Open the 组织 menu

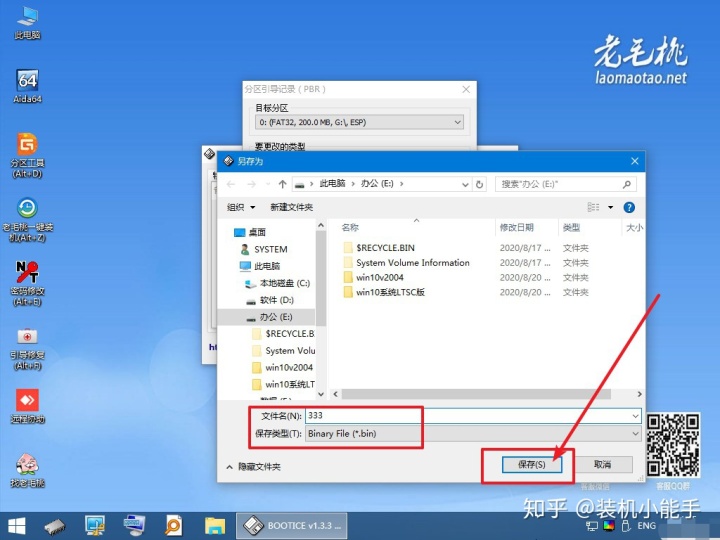[241, 207]
